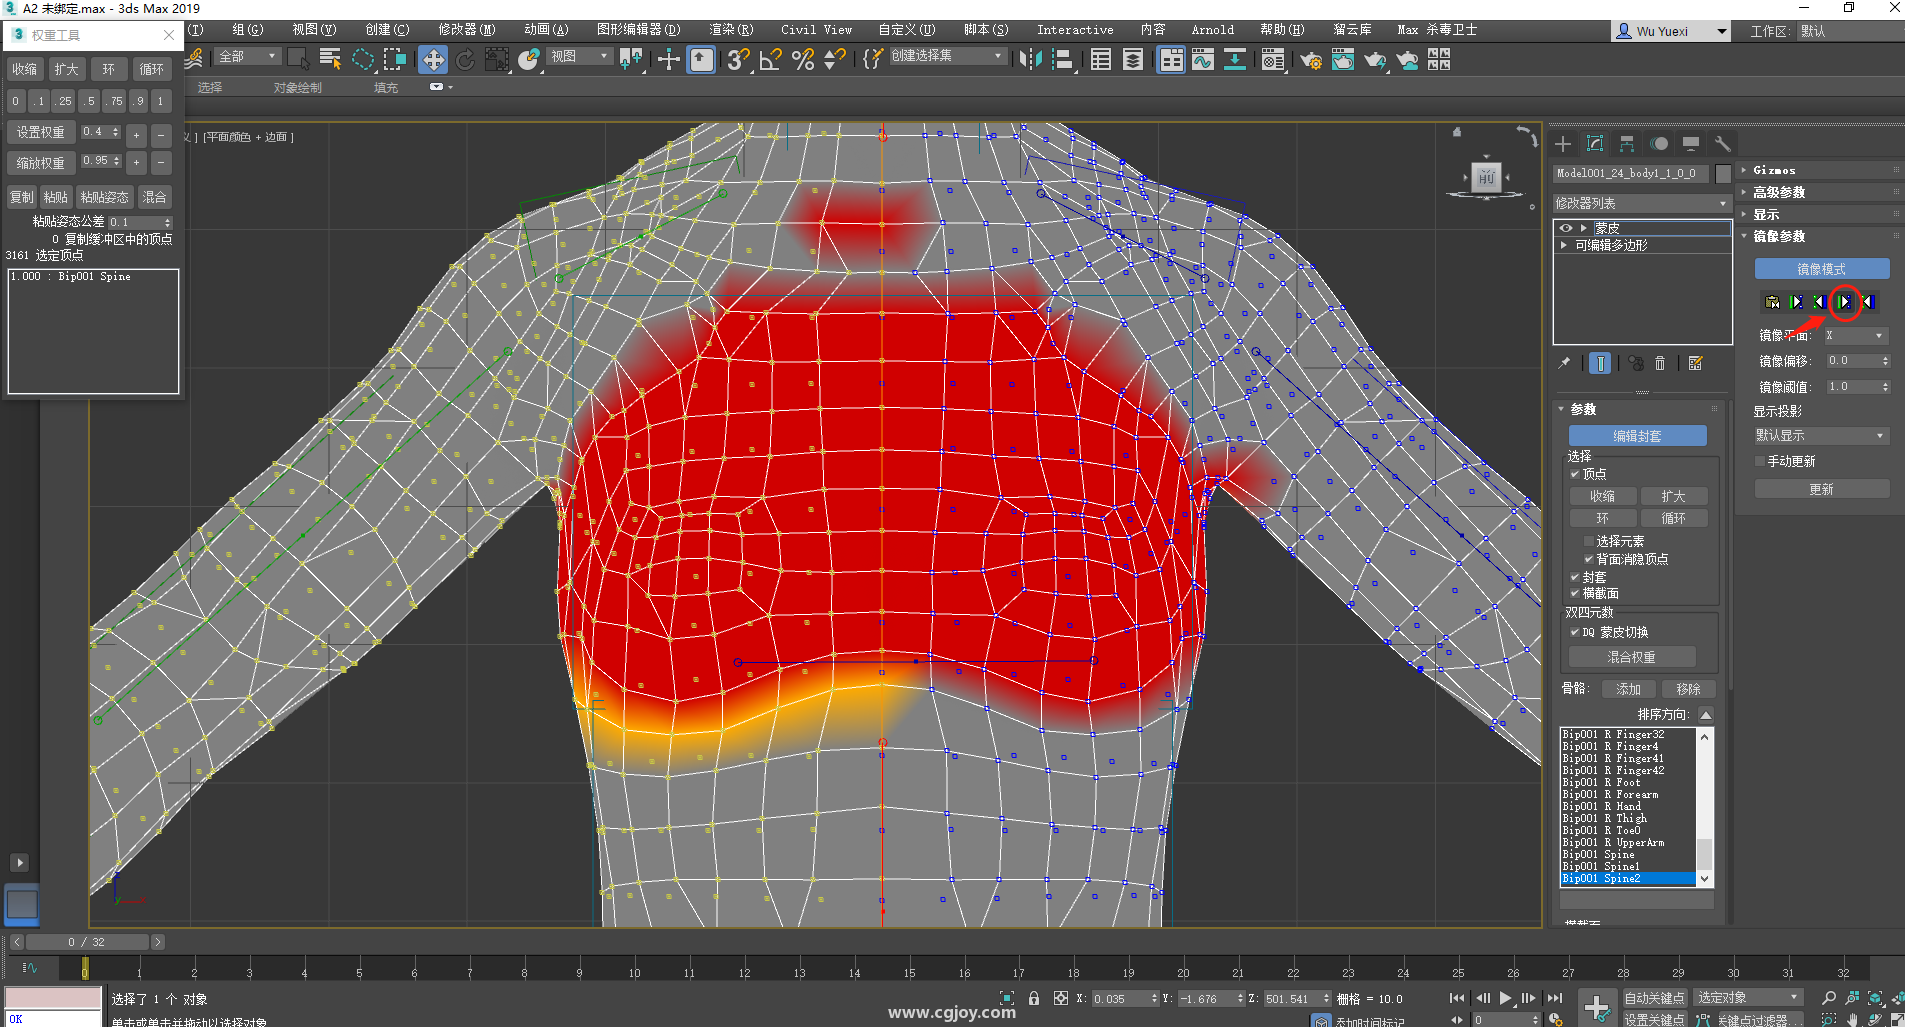Screen dimensions: 1905x1027
Task: Click the 混合权重 blend weights button
Action: (x=1632, y=657)
